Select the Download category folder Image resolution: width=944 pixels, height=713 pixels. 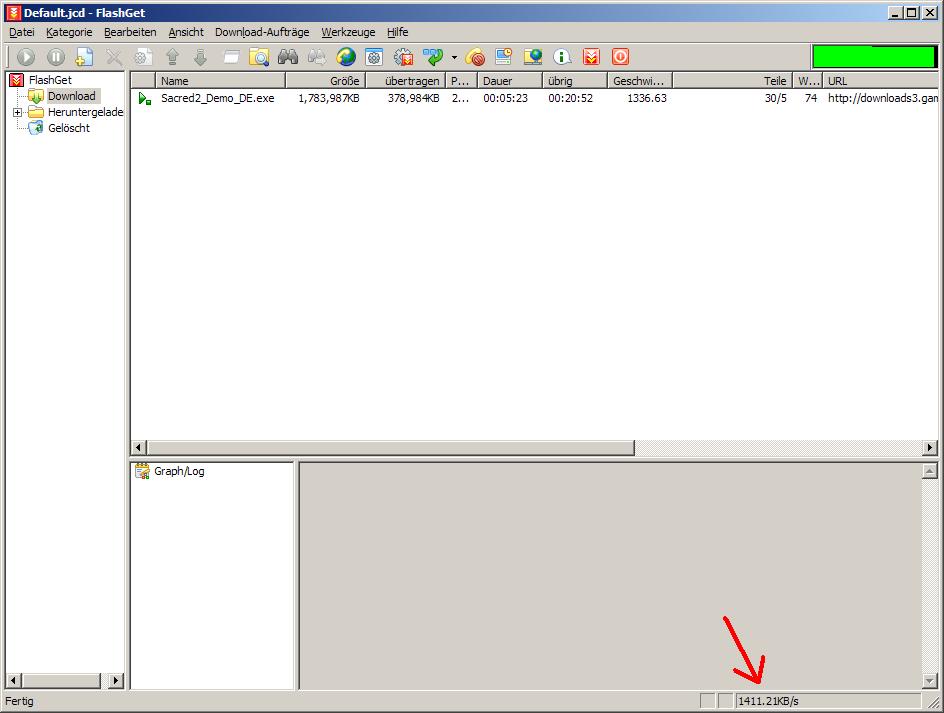coord(72,96)
